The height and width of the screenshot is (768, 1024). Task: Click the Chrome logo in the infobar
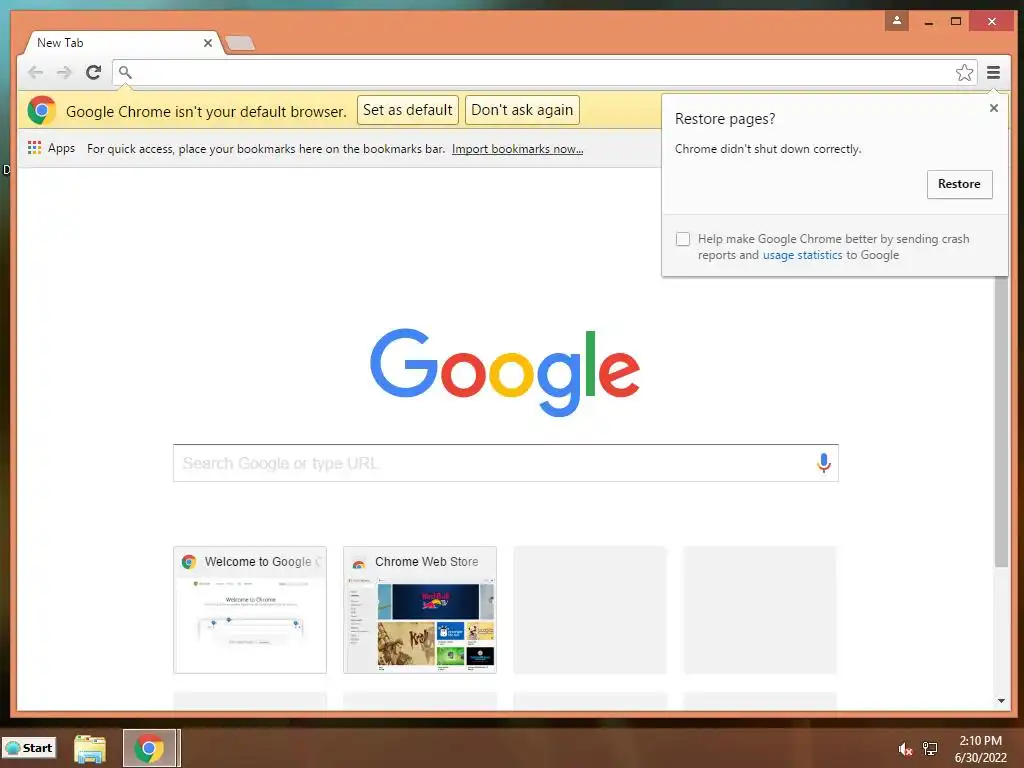click(41, 110)
